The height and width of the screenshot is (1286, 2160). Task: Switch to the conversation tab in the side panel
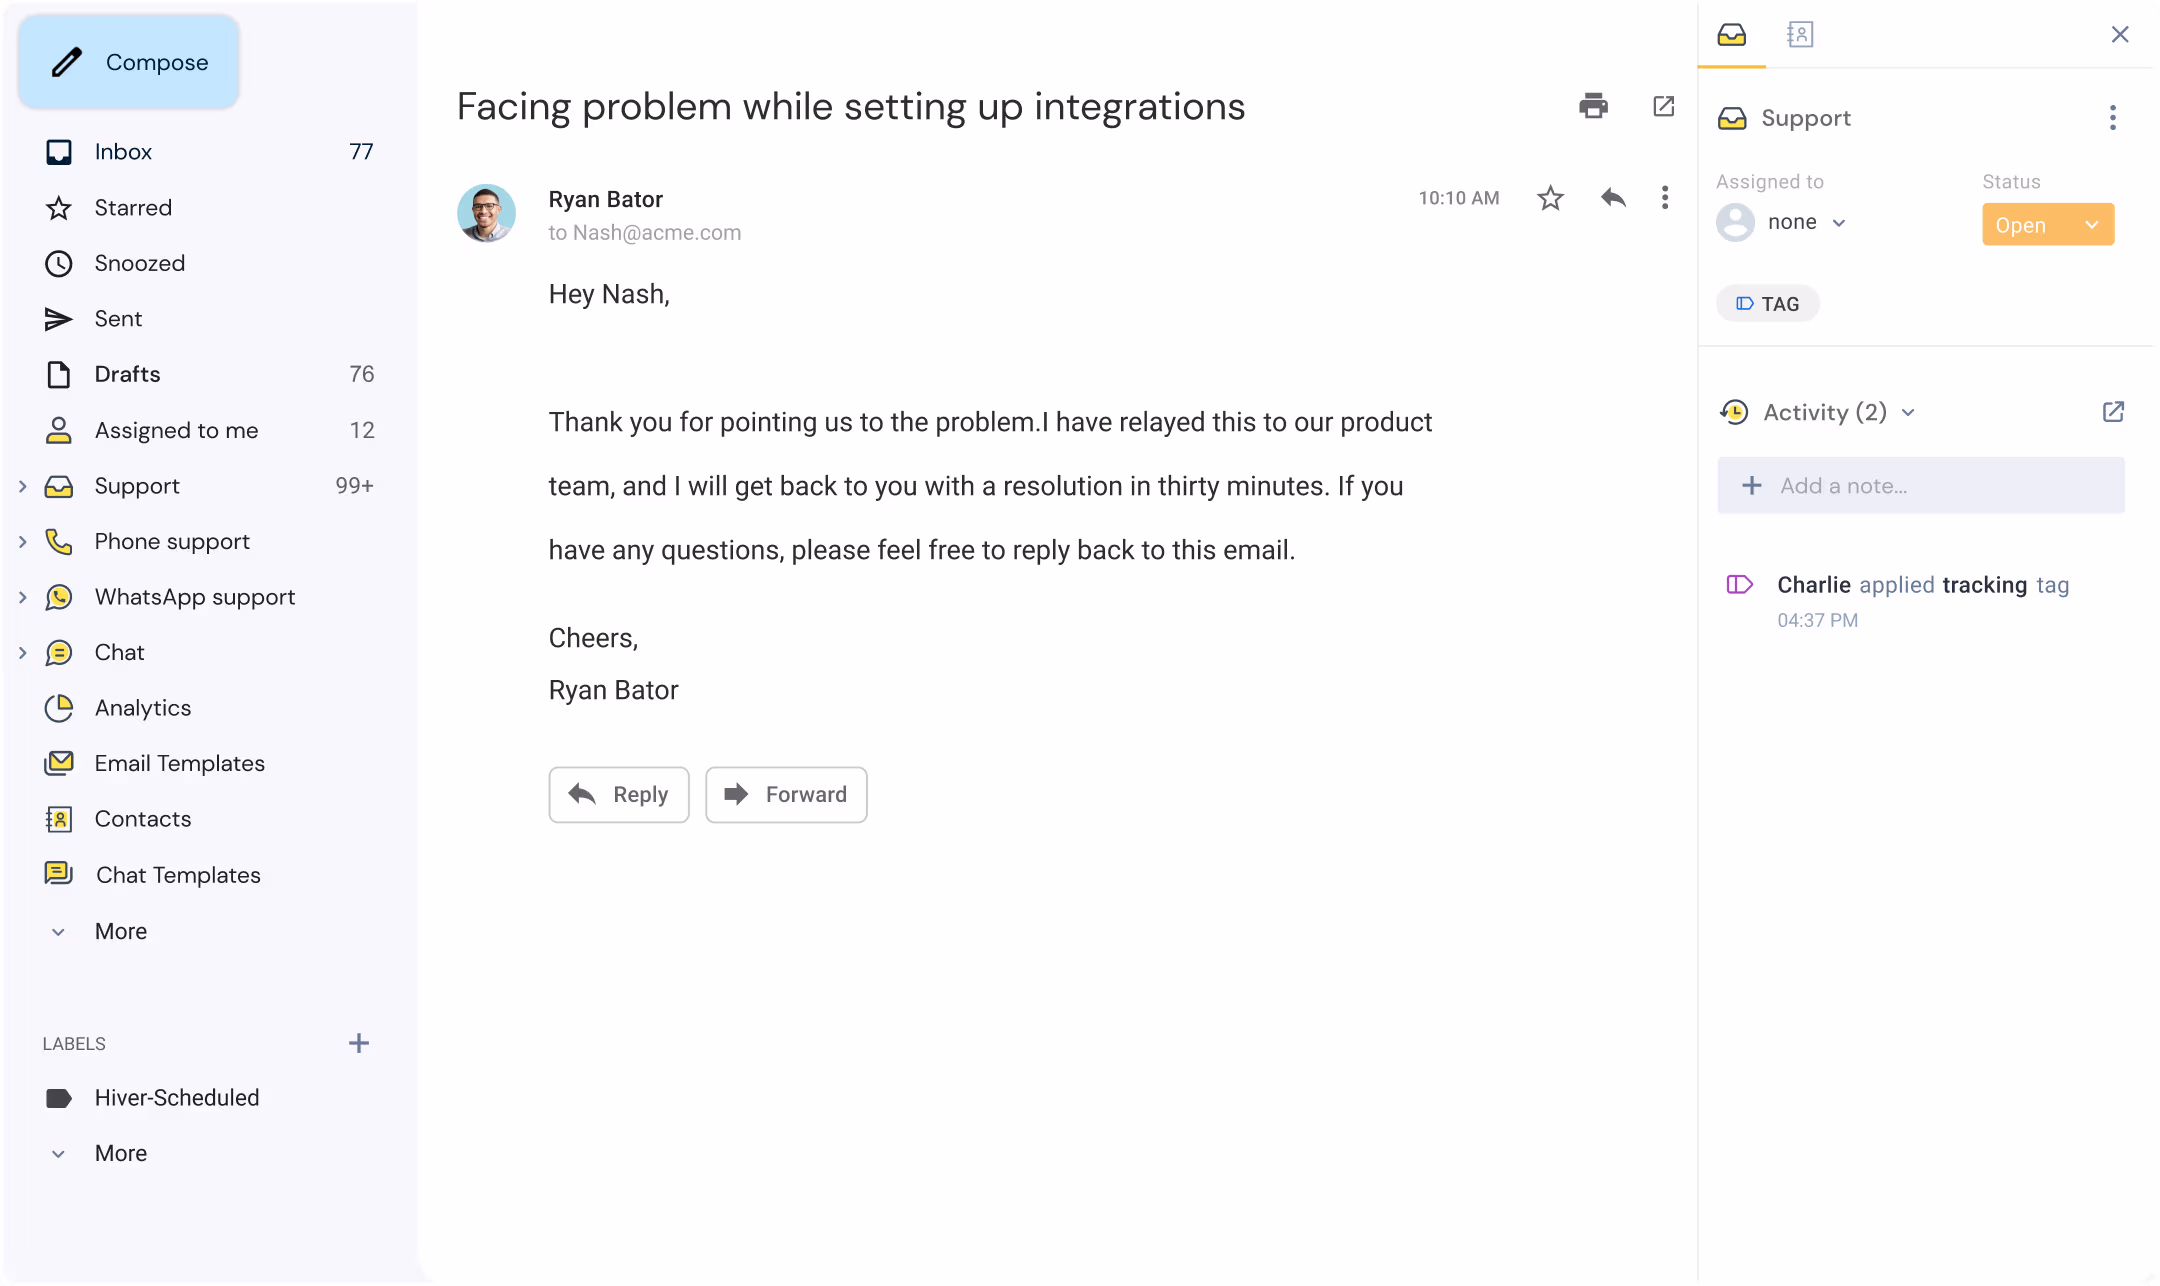(1732, 34)
